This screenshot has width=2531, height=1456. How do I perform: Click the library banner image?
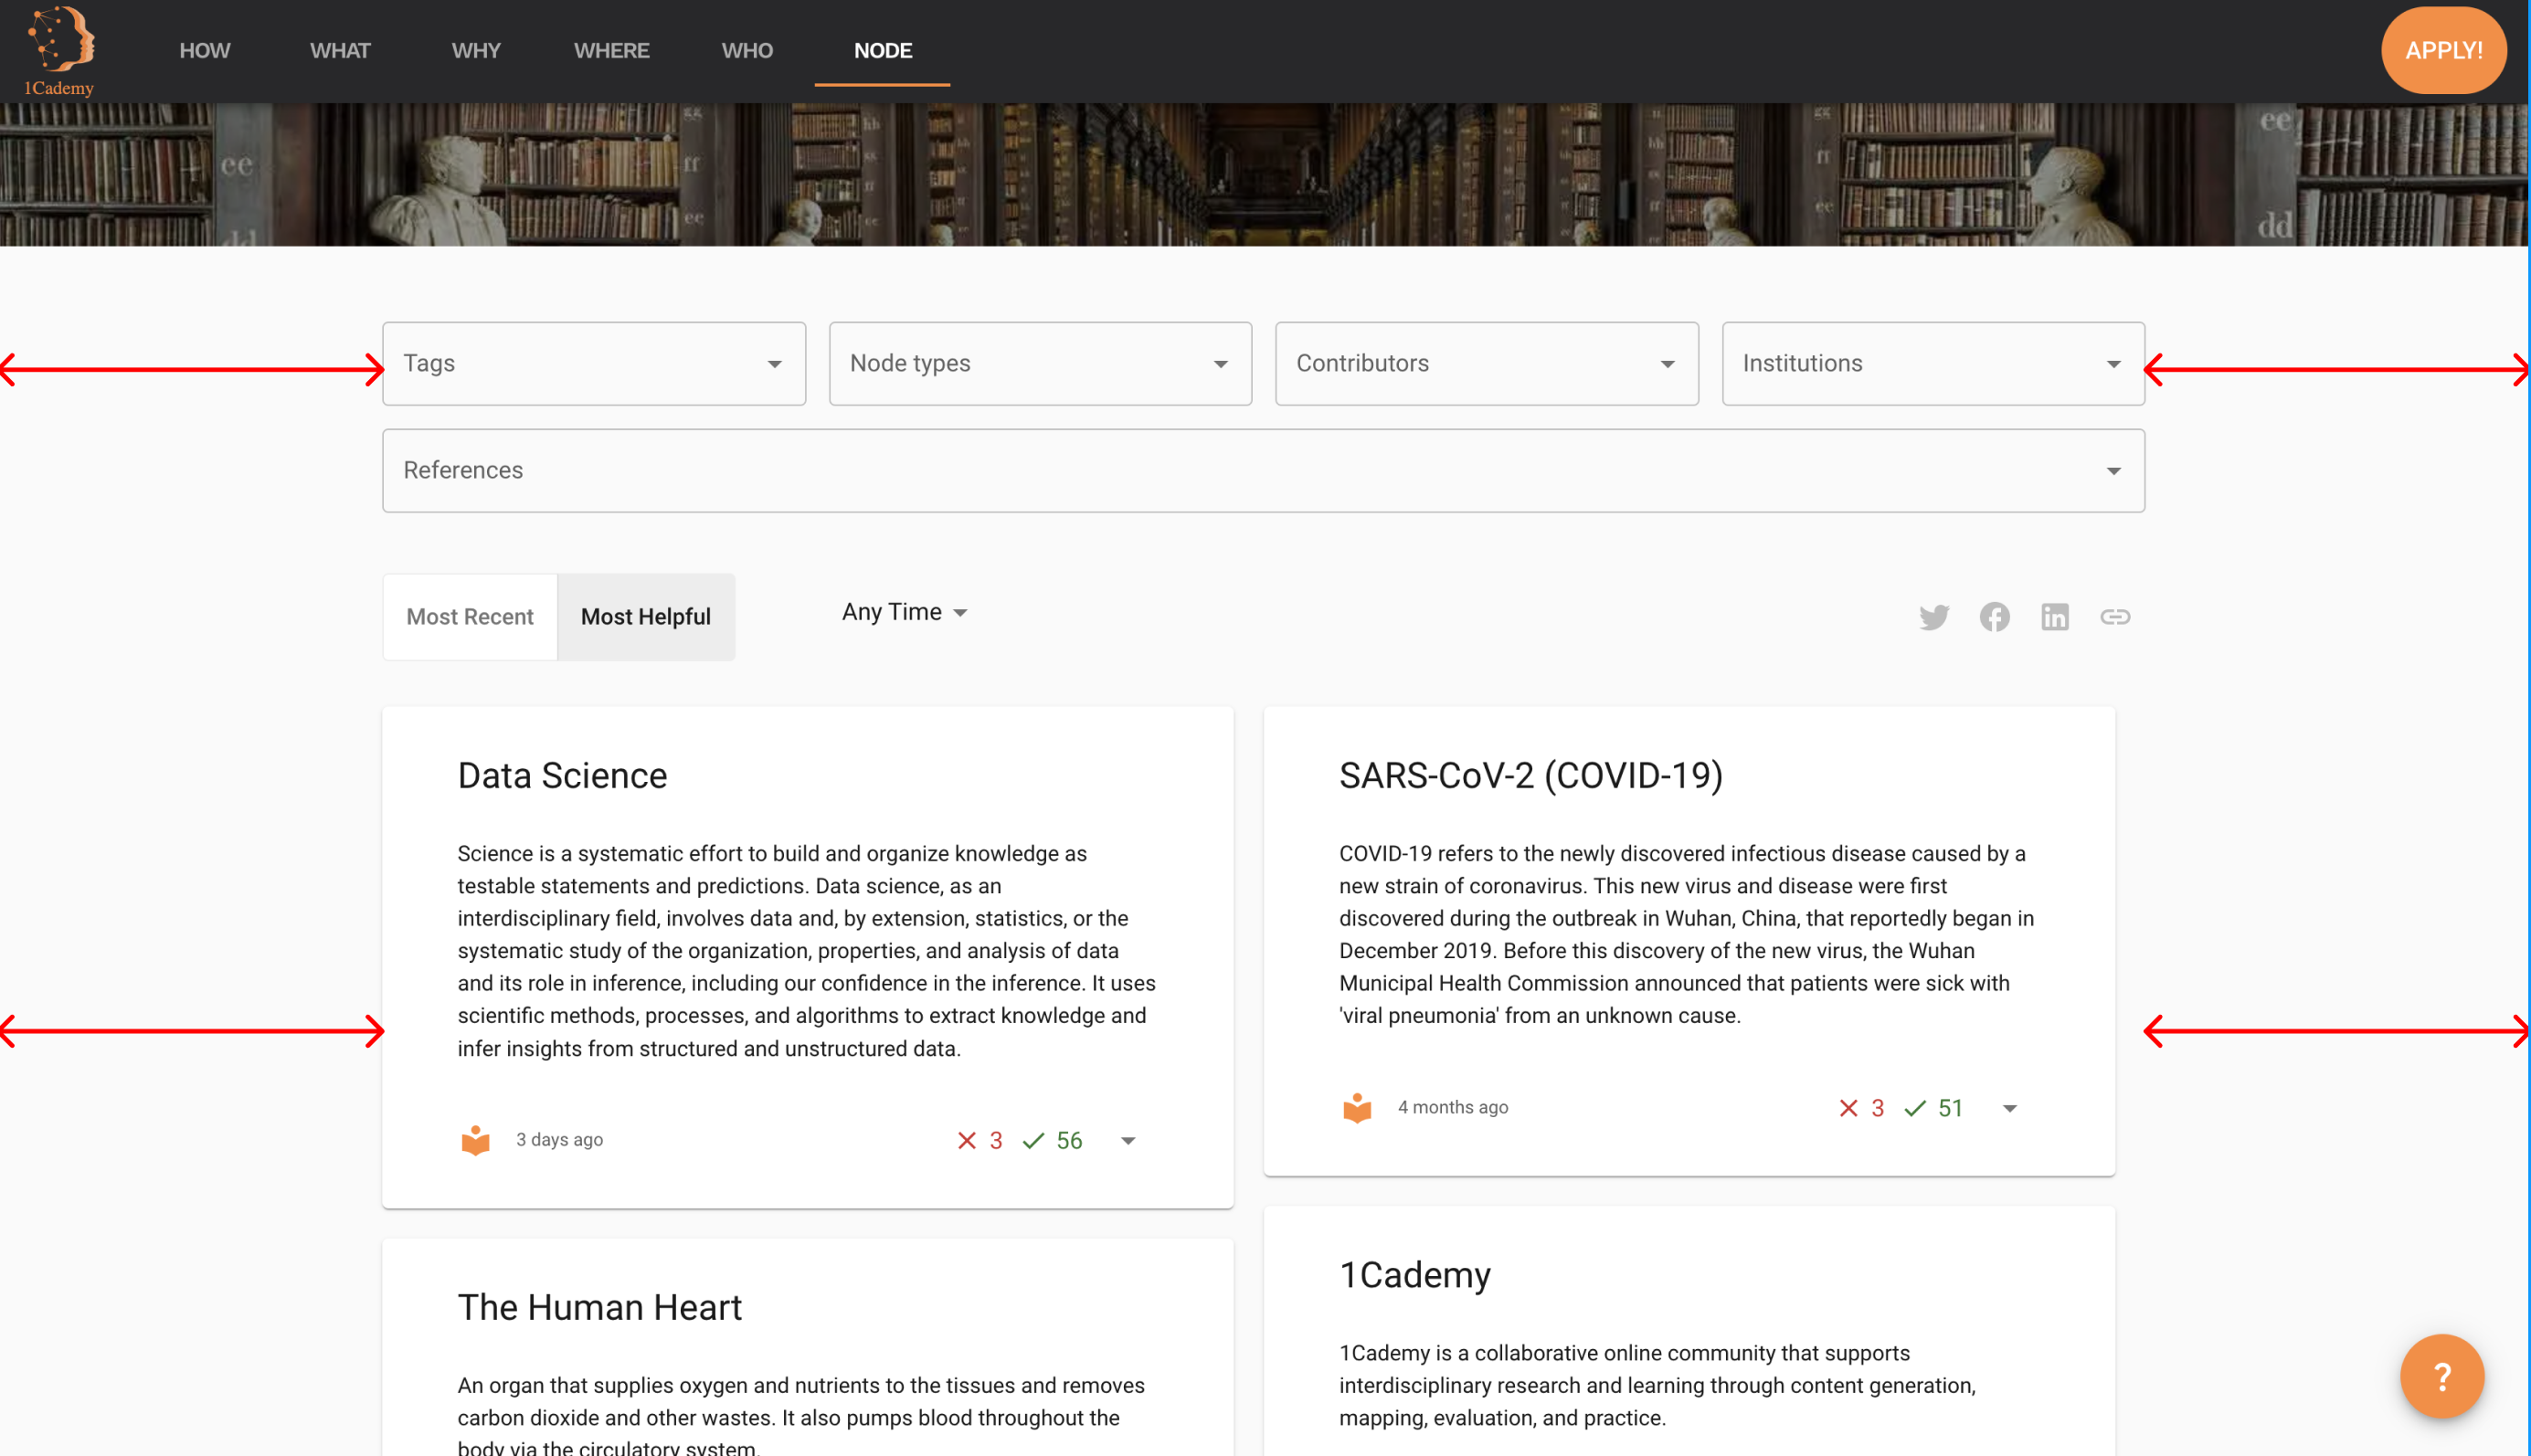click(x=1265, y=175)
